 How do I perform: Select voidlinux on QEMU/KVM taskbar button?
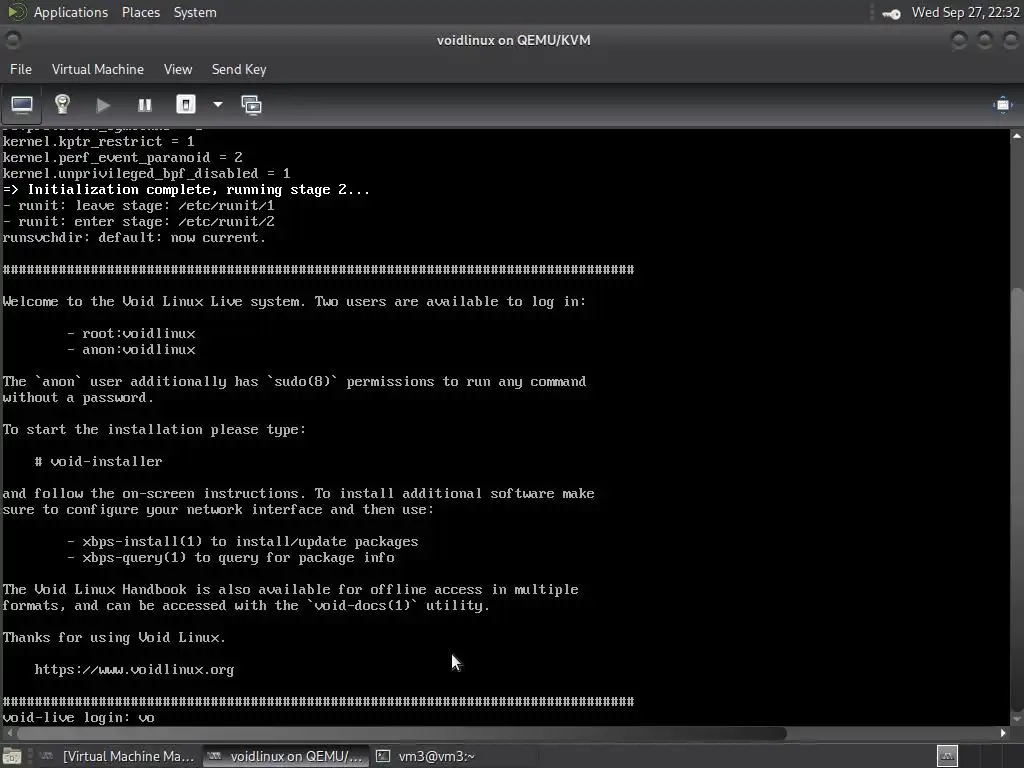coord(285,756)
